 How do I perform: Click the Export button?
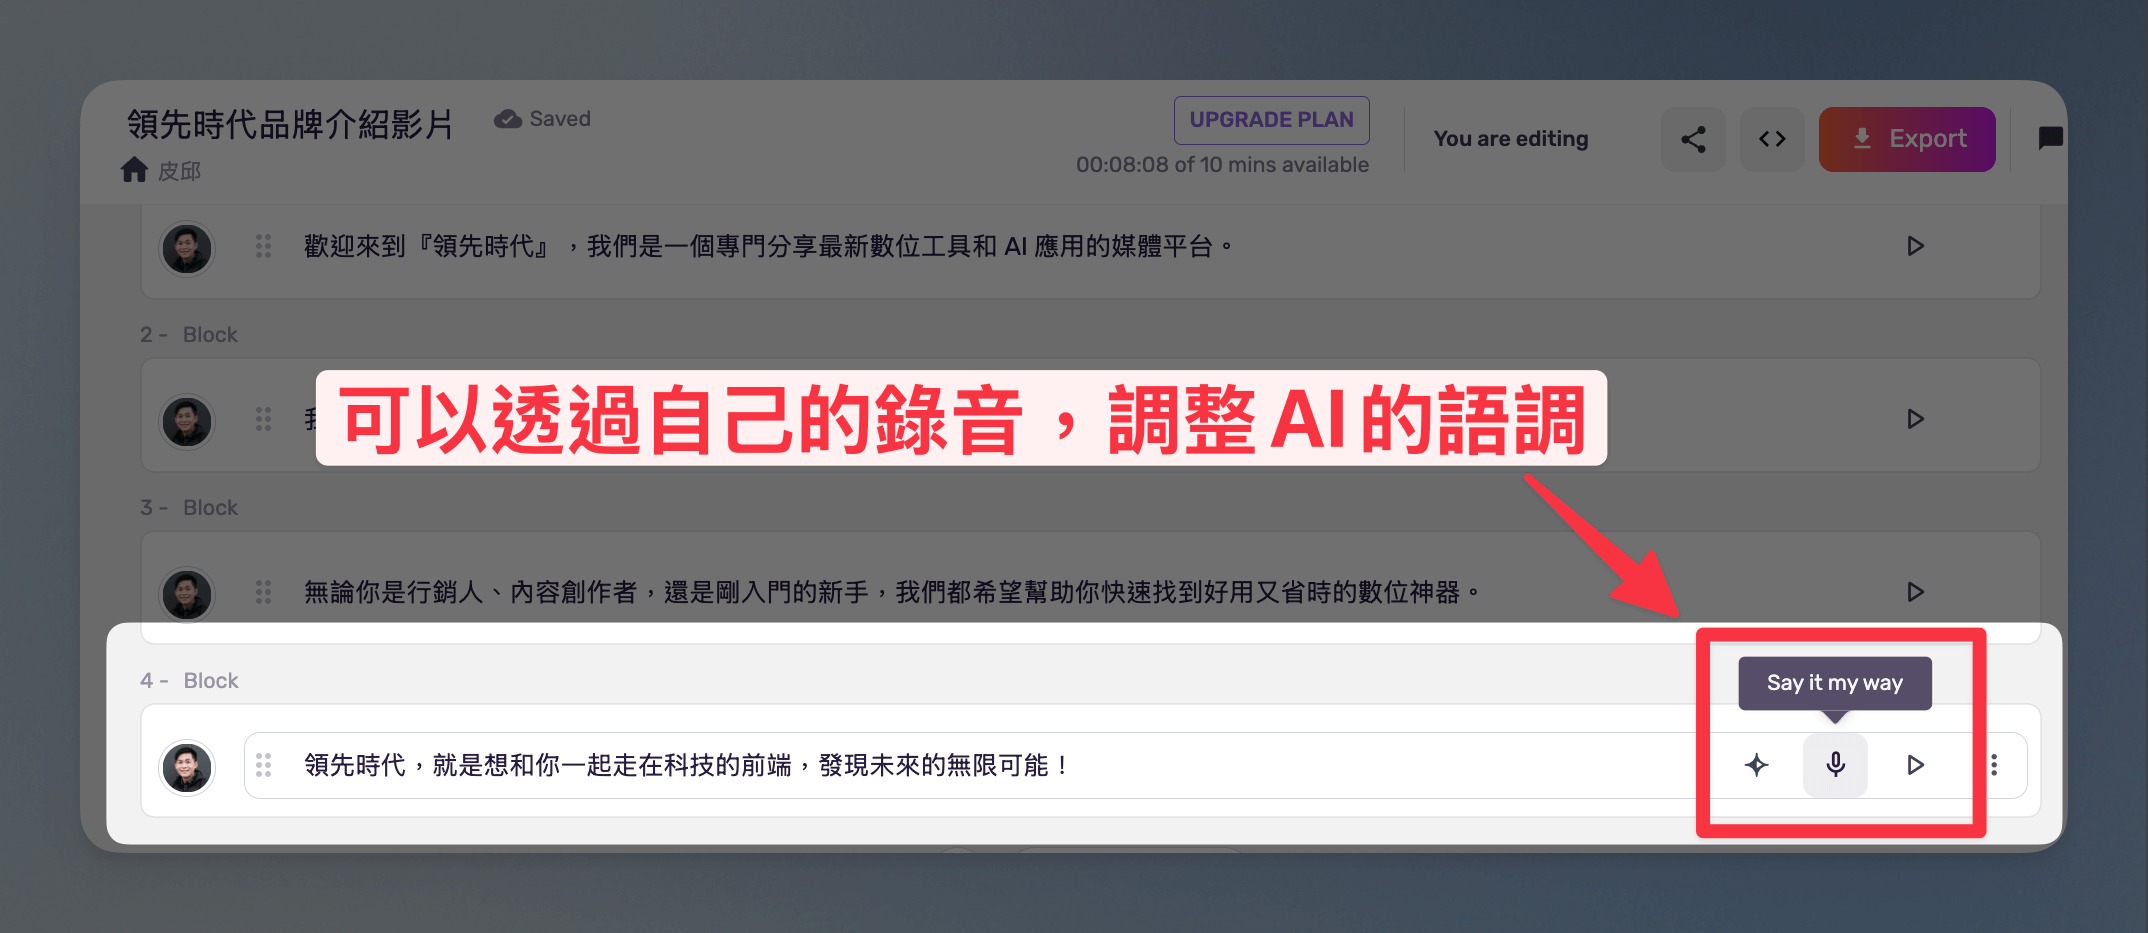1907,139
